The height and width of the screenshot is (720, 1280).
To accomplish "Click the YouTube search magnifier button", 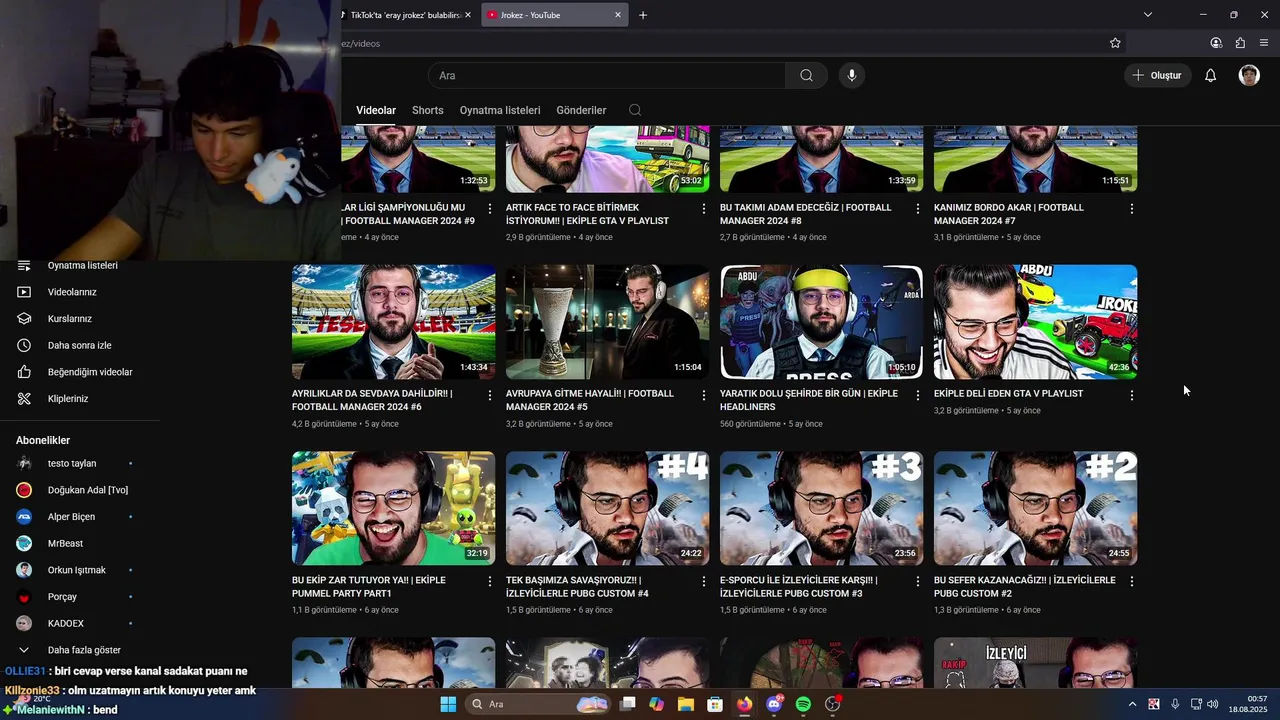I will pos(806,75).
